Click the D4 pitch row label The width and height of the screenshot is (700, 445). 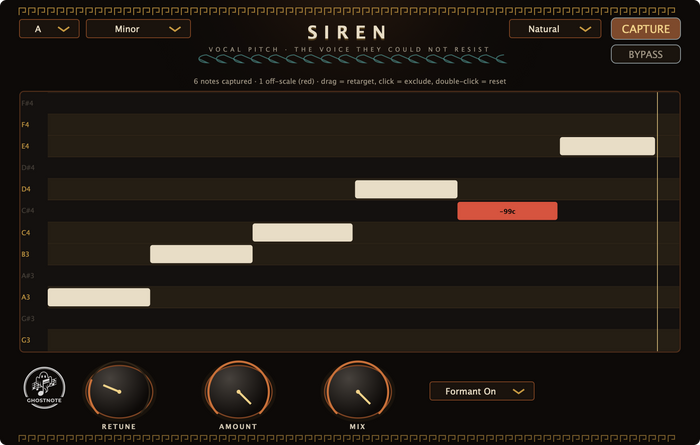point(26,189)
